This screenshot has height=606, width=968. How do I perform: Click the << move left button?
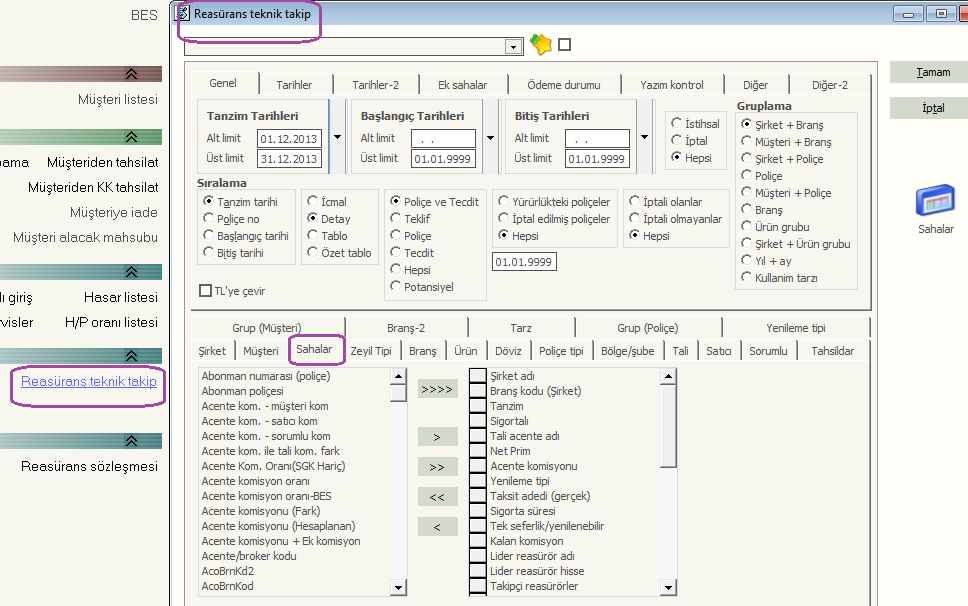pos(437,497)
